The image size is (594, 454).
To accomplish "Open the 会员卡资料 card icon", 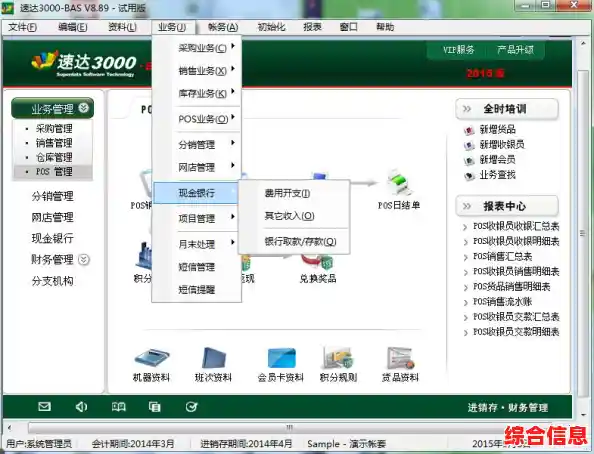I will 281,358.
